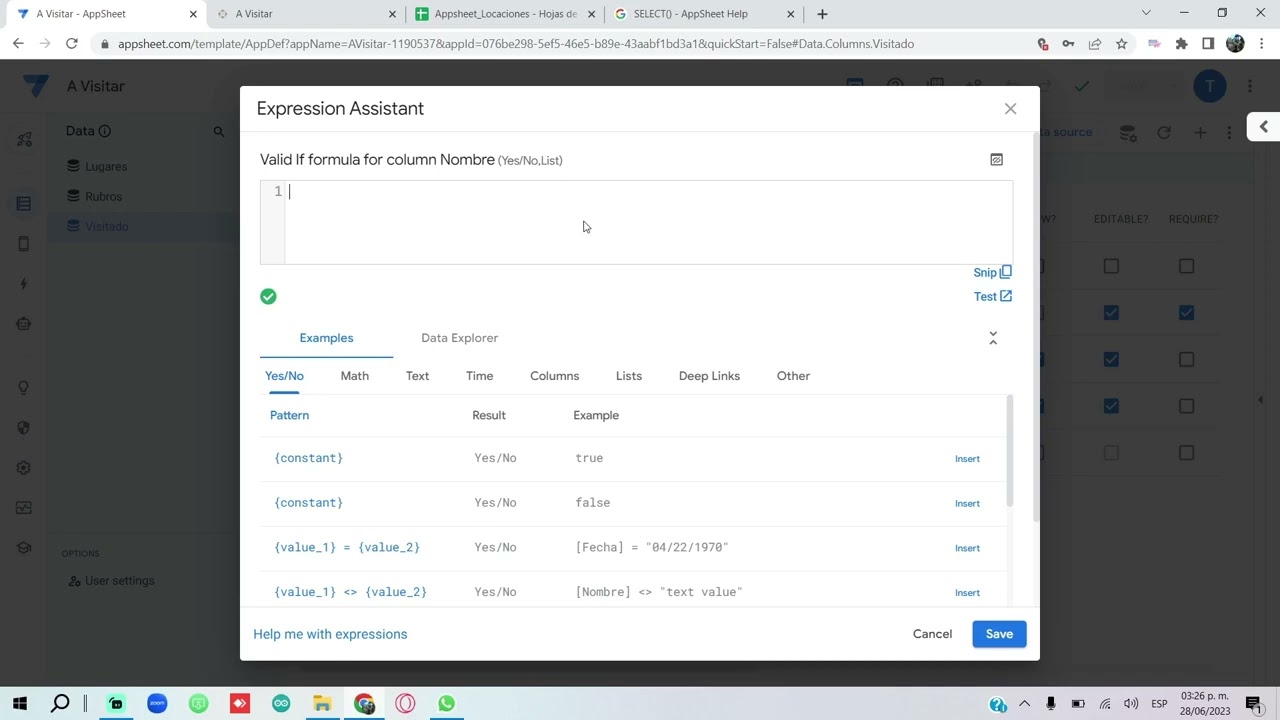Open the editor main three-dot menu
The height and width of the screenshot is (720, 1280).
click(1250, 86)
